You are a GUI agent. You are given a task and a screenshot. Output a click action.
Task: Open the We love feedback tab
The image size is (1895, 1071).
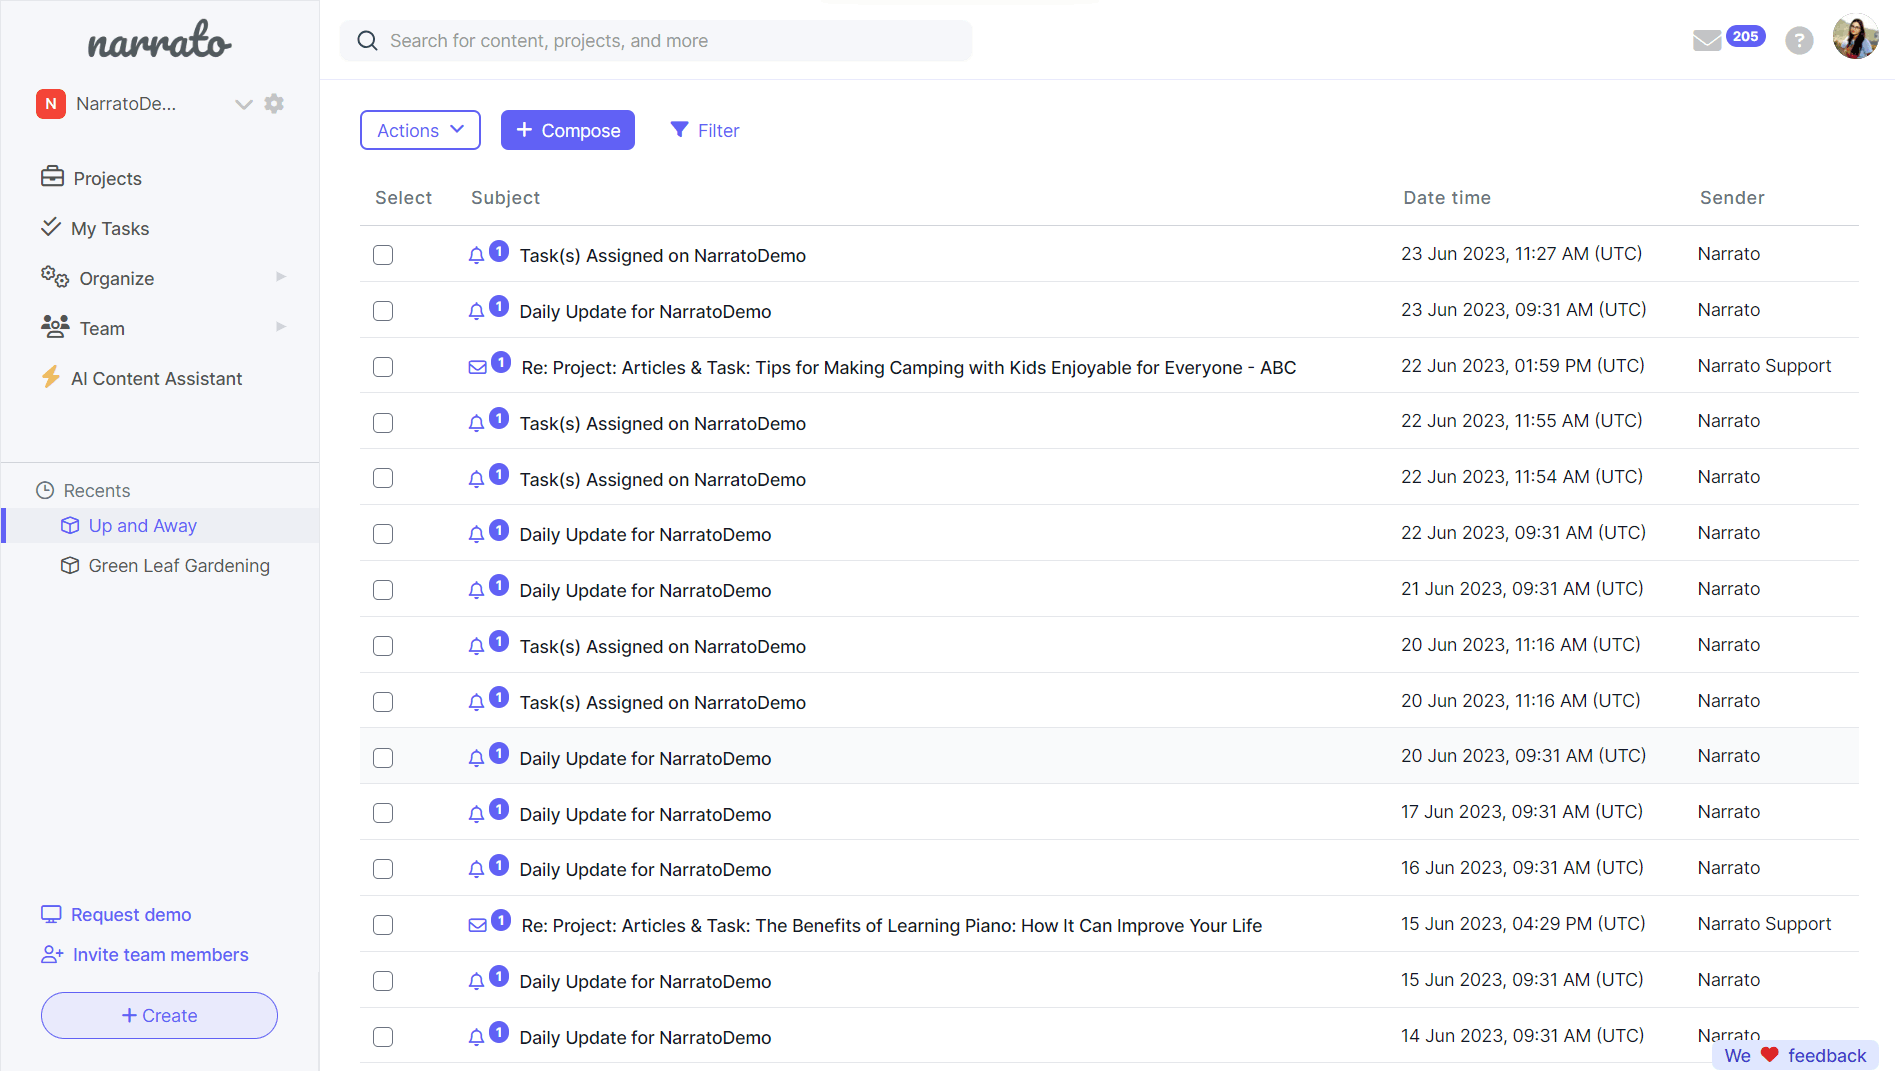(x=1795, y=1055)
